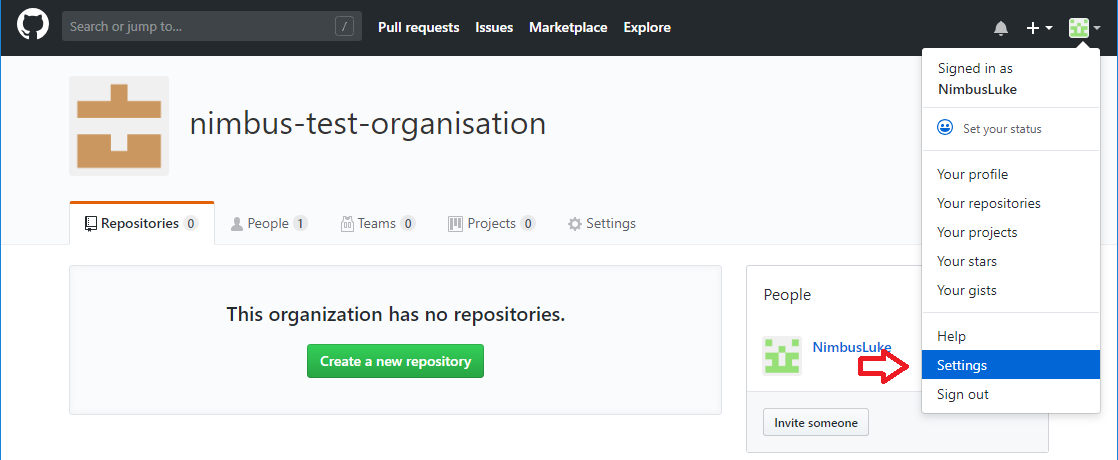Click 'This organization has no repositories.' text

(x=396, y=314)
